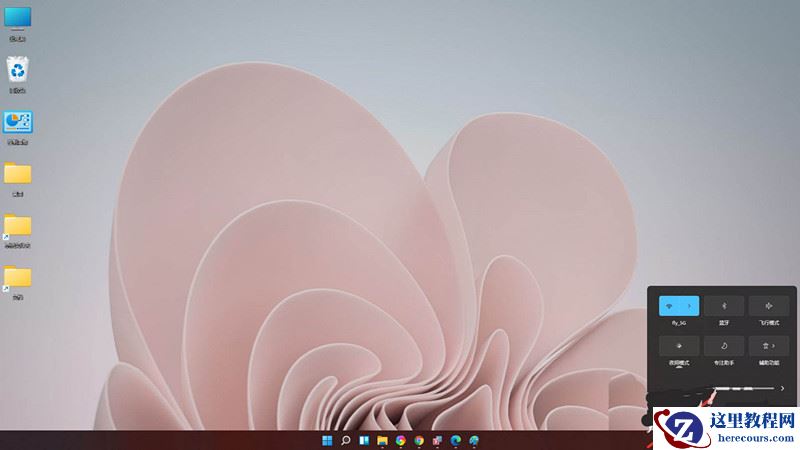
Task: Open the Widgets taskbar icon
Action: tap(364, 440)
